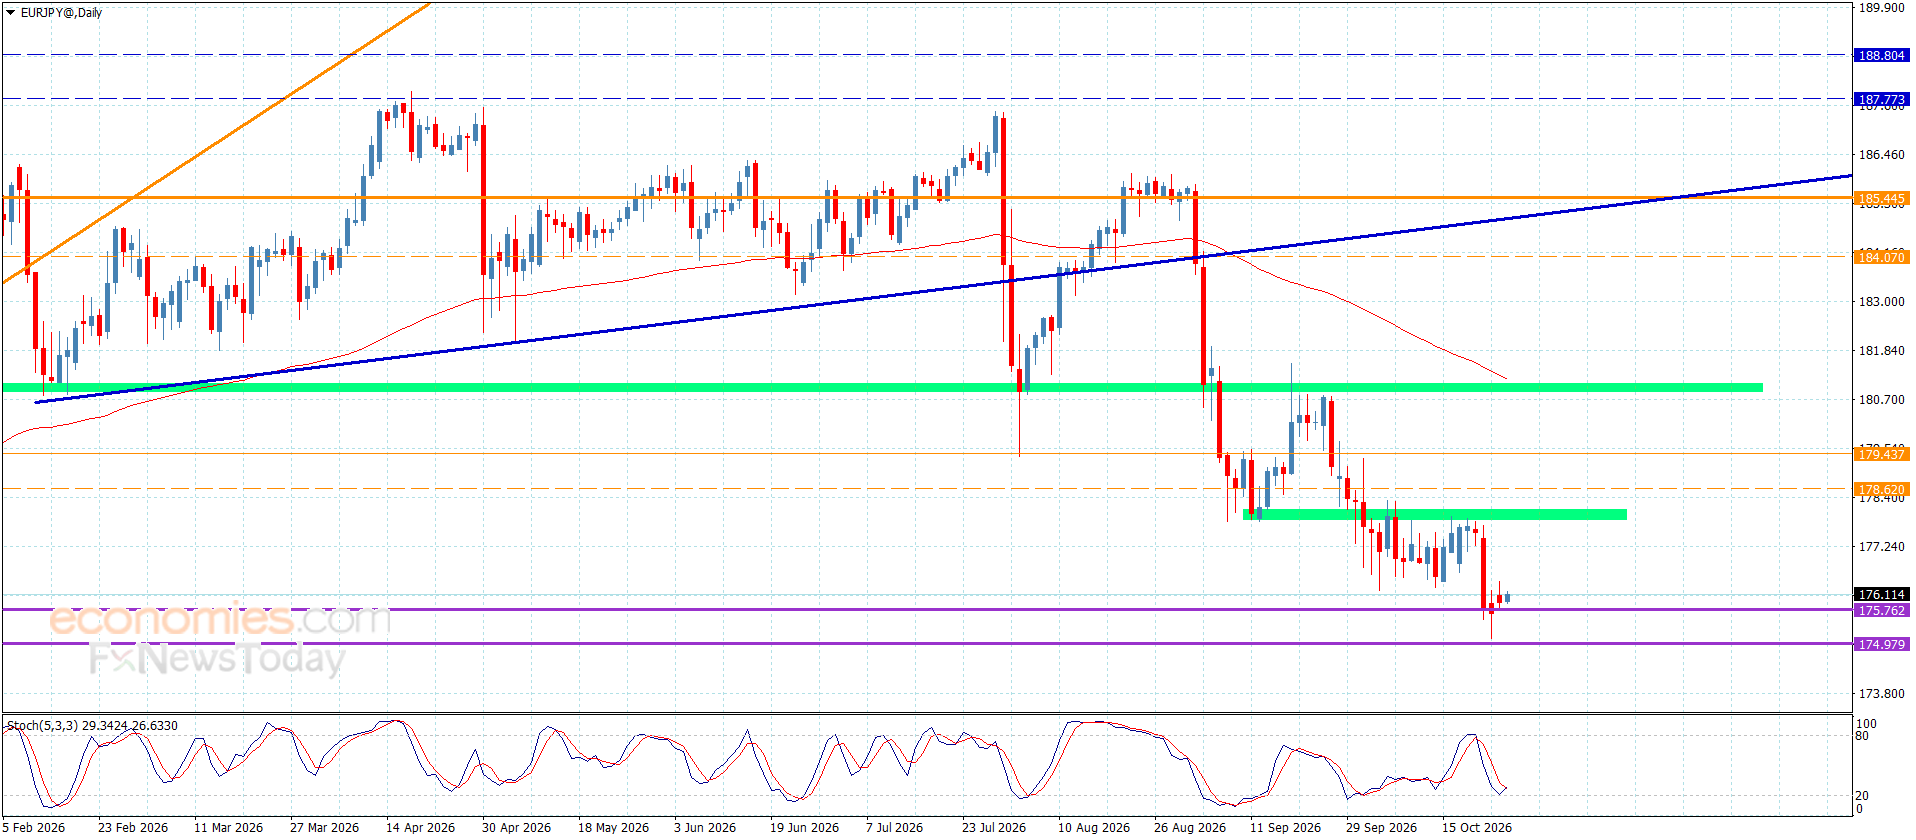Select the blue 187.773 price level label
The image size is (1916, 840).
tap(1881, 99)
